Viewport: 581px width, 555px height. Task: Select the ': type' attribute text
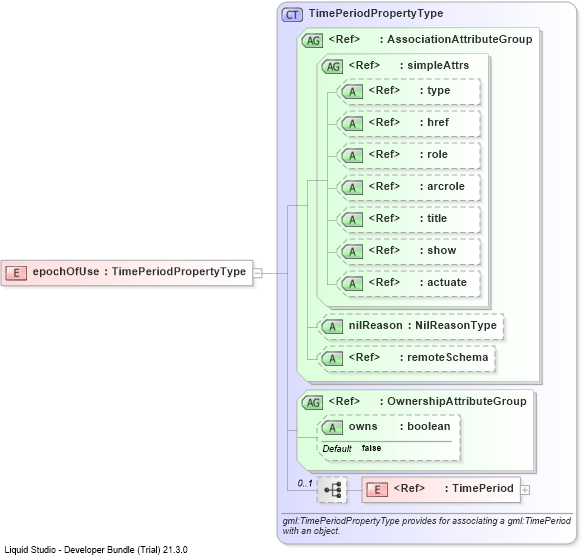click(435, 90)
